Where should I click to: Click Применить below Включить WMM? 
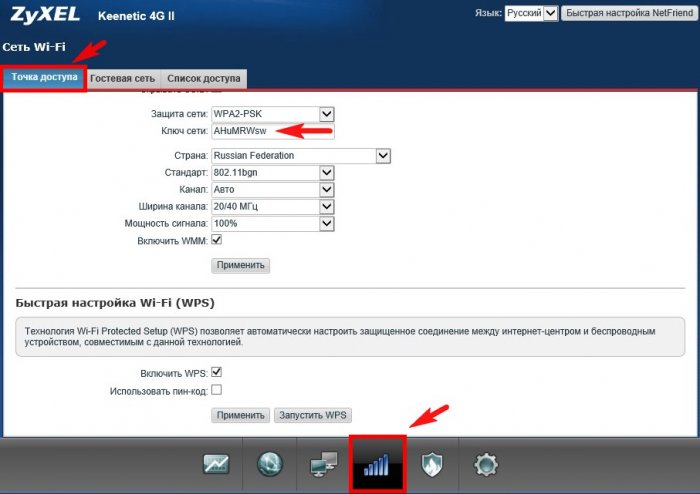(x=240, y=265)
